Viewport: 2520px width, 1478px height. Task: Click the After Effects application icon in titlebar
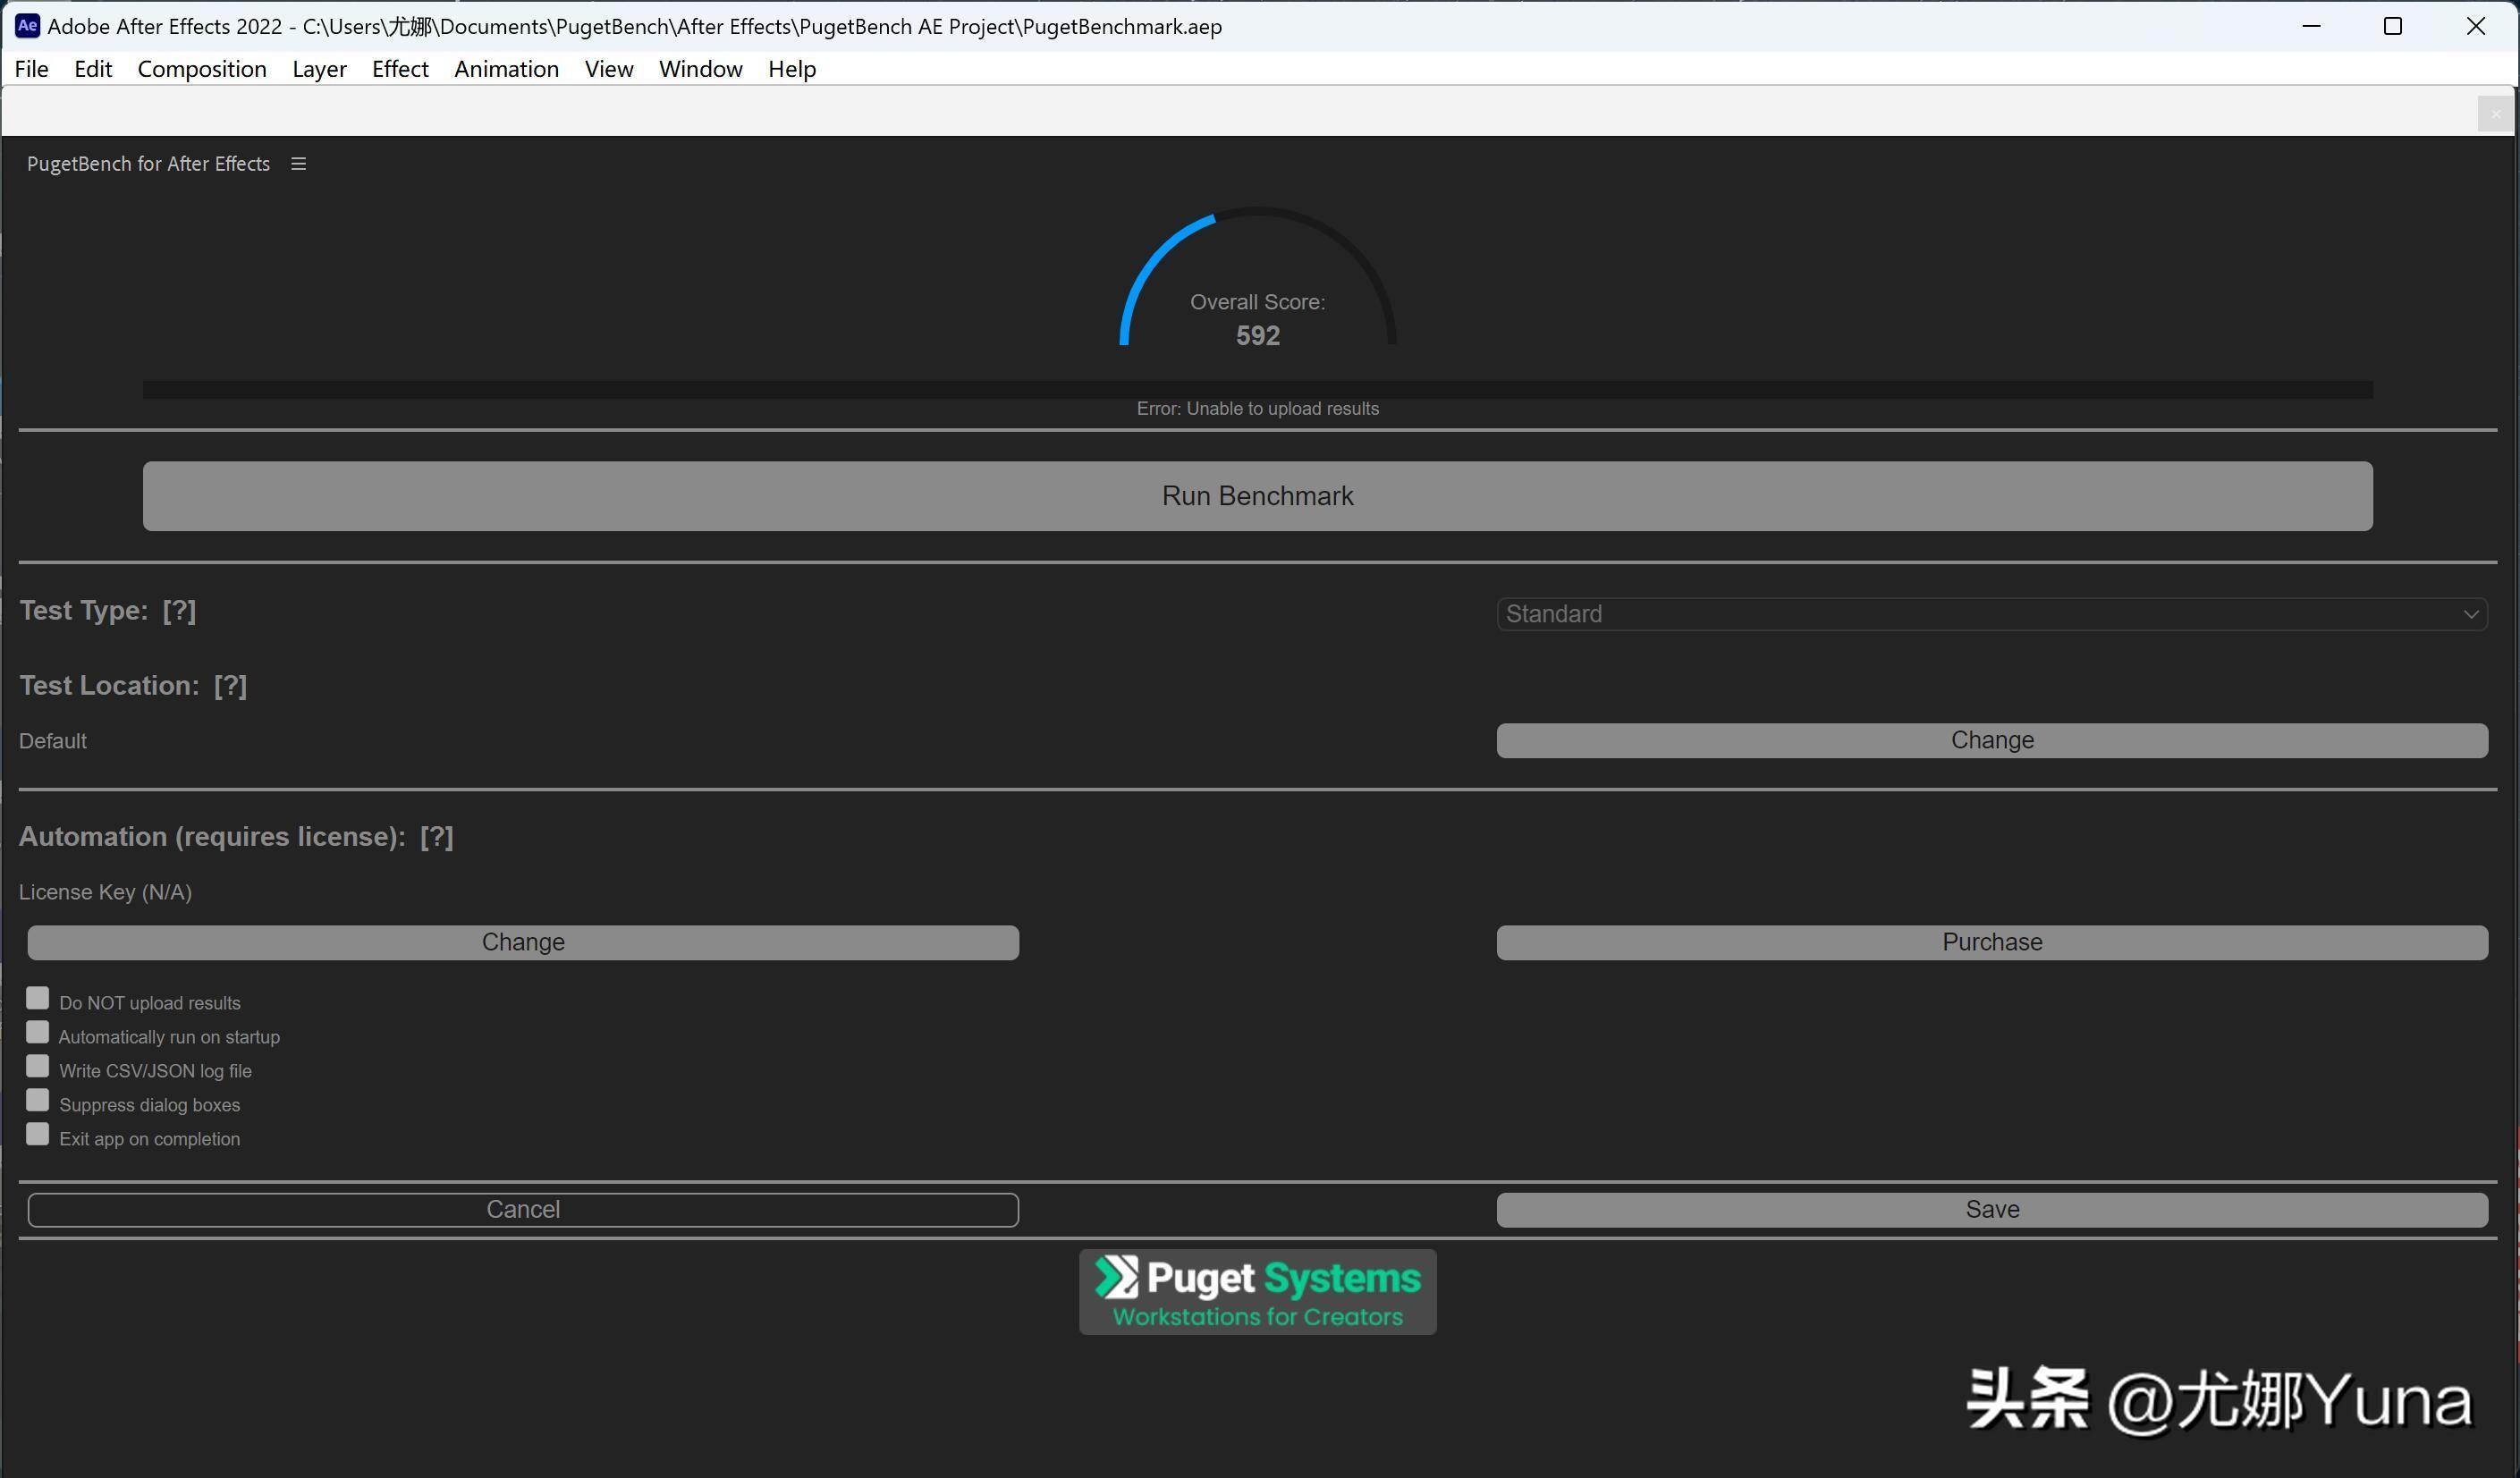(27, 25)
